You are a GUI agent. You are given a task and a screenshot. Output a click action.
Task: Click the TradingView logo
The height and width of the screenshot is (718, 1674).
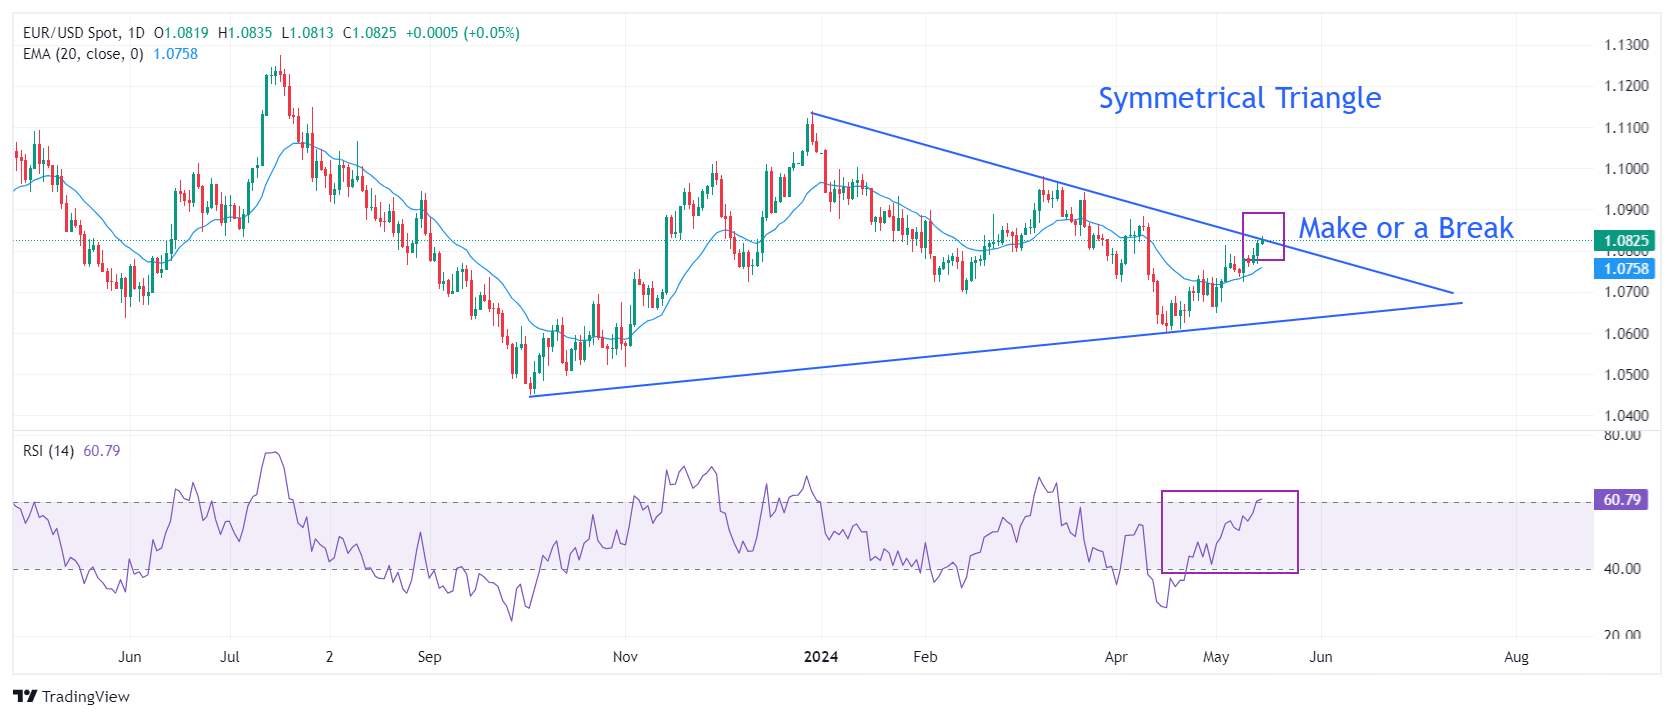[x=71, y=696]
